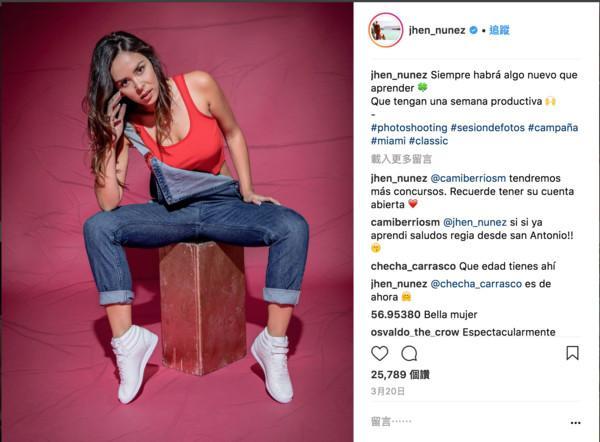Open the three-dot more options menu
Screen dimensions: 600x442
pos(576,422)
